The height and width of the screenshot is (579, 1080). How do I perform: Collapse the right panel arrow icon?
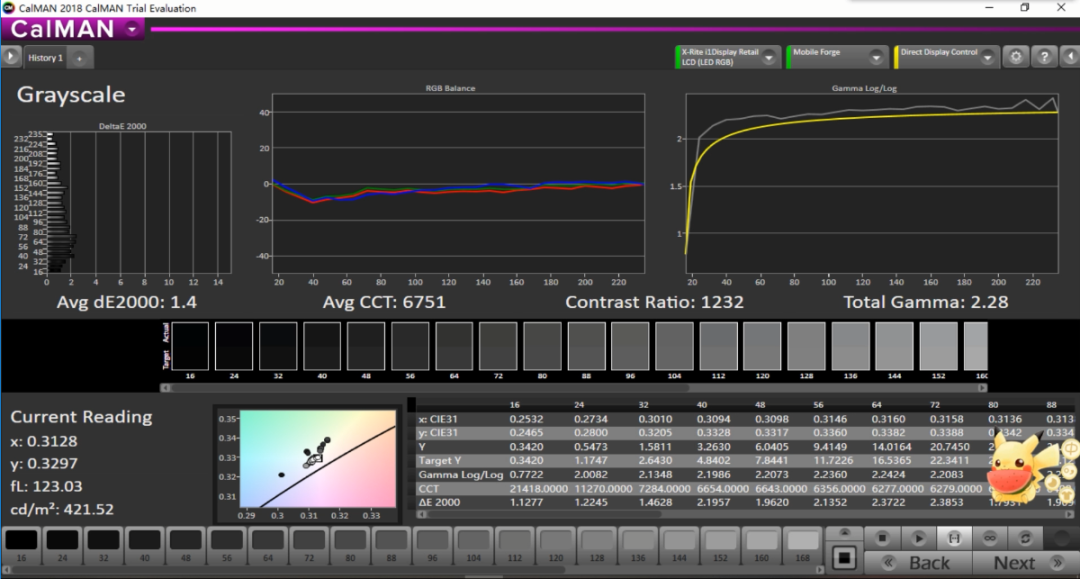click(x=1070, y=57)
